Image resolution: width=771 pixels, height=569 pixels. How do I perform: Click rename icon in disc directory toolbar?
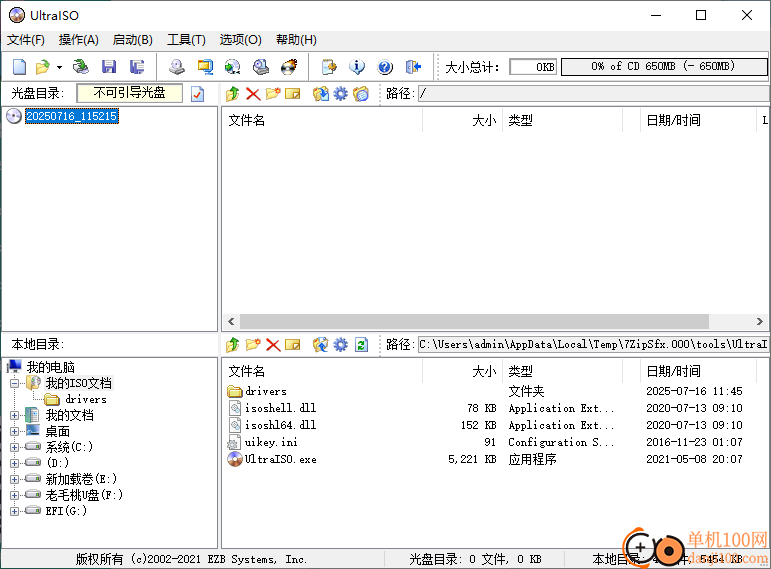click(293, 93)
